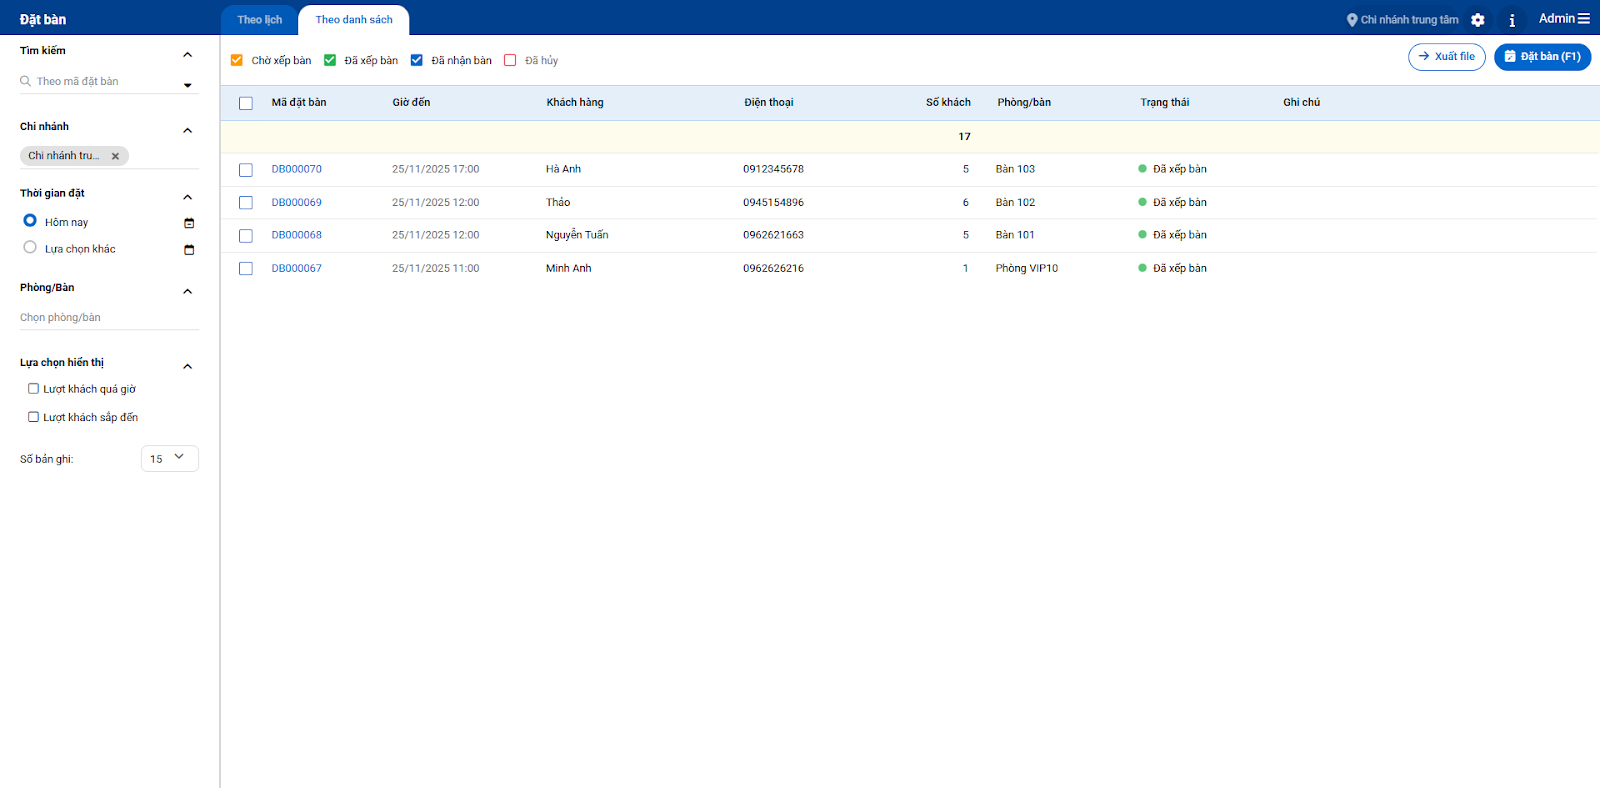Collapse the Thời gian đặt section
The image size is (1600, 788).
tap(187, 197)
